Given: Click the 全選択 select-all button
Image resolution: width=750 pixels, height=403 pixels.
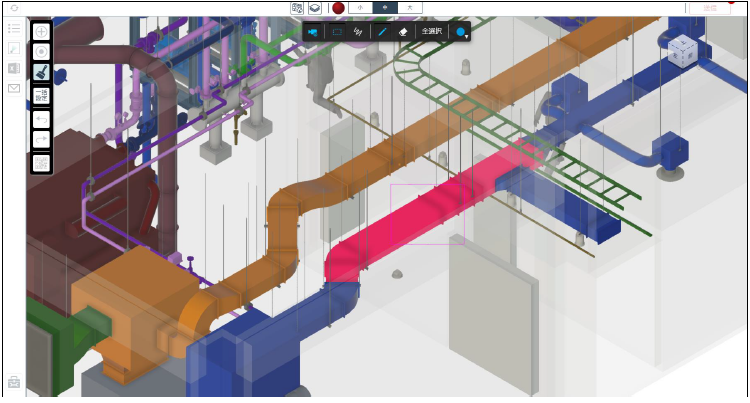Looking at the screenshot, I should 431,31.
